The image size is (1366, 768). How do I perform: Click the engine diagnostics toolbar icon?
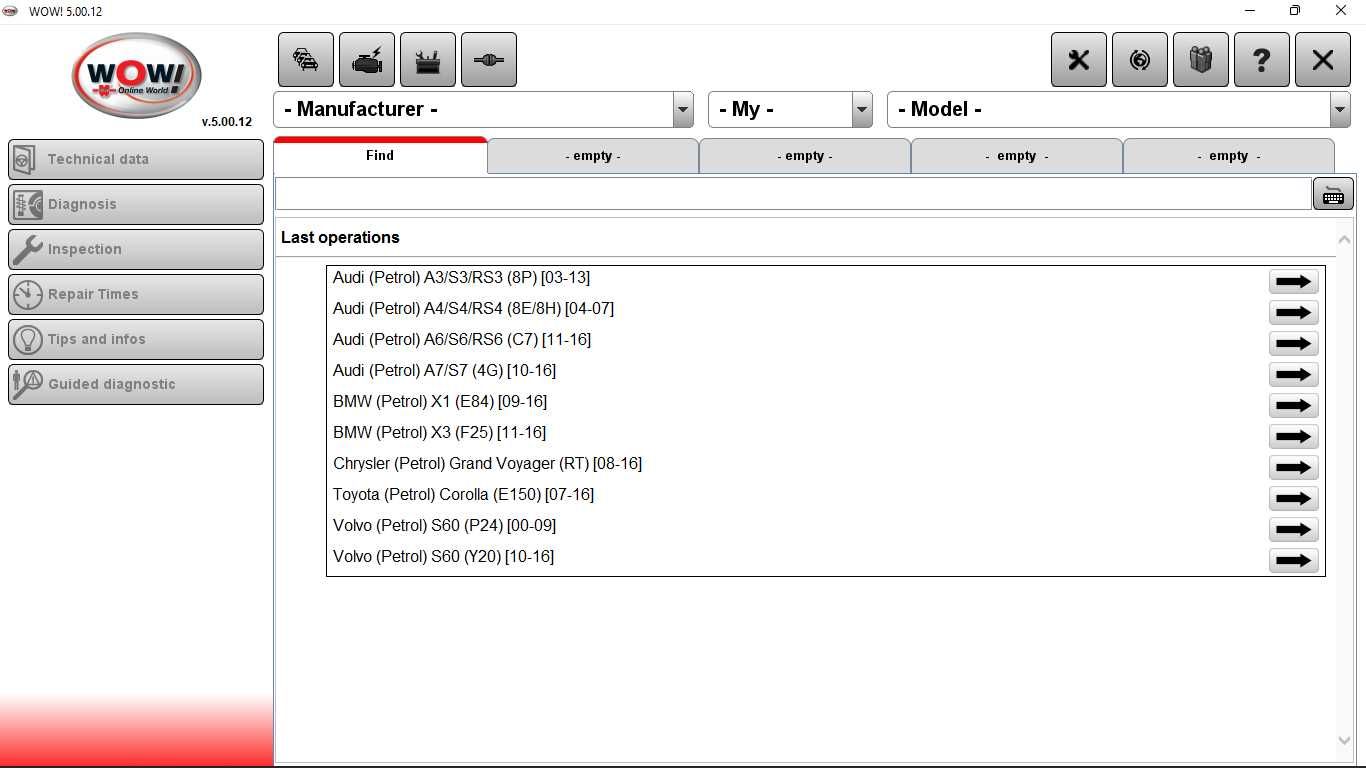click(367, 60)
